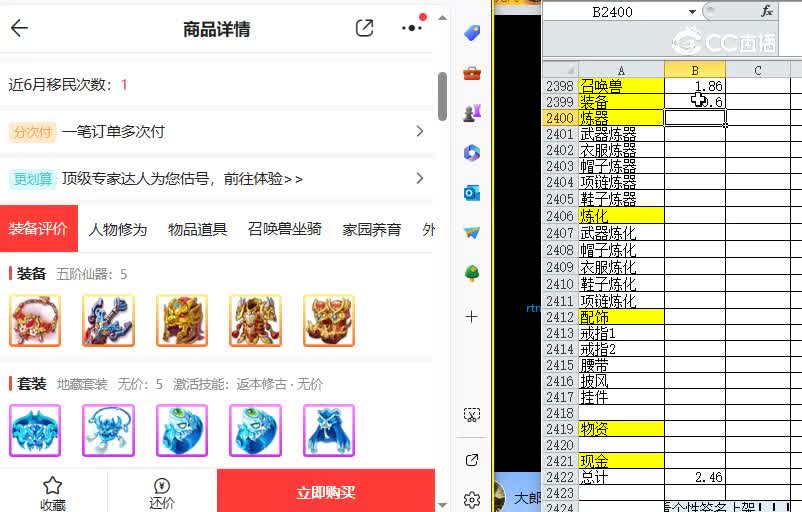The image size is (802, 512).
Task: Click cell containing 总计
Action: pos(621,477)
